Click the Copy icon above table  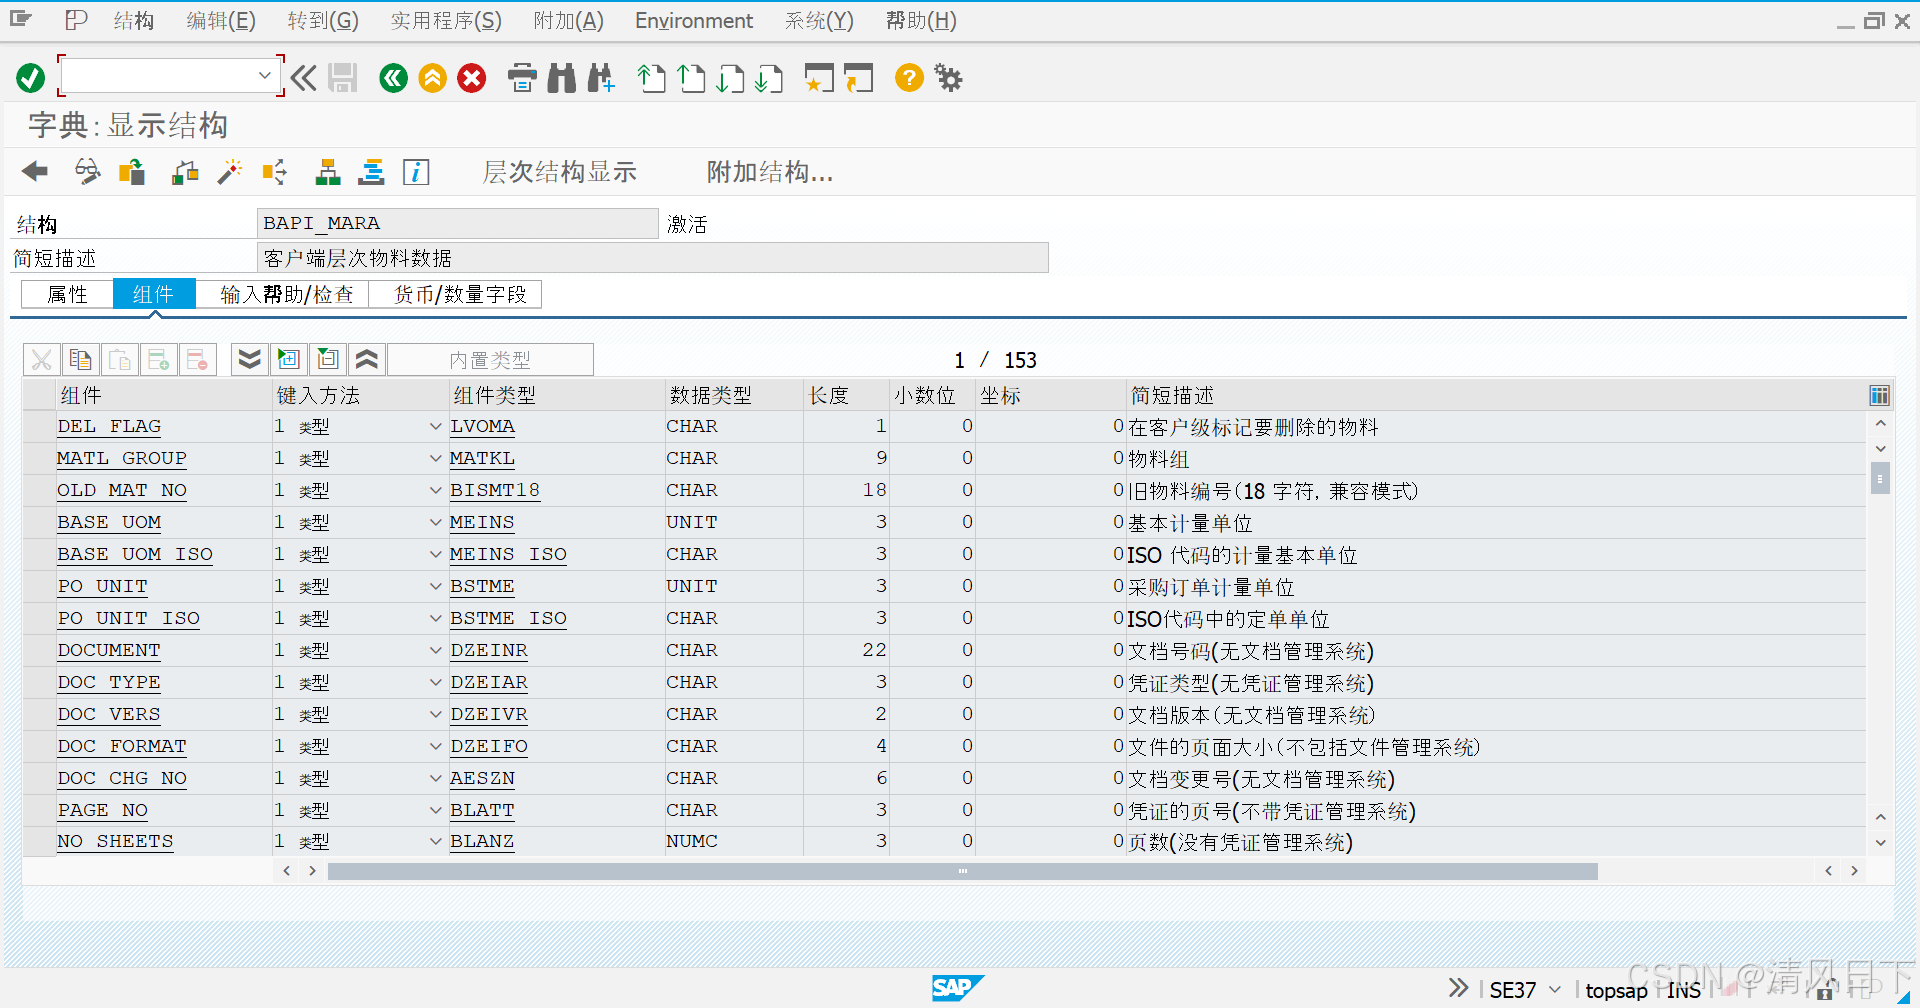(80, 359)
